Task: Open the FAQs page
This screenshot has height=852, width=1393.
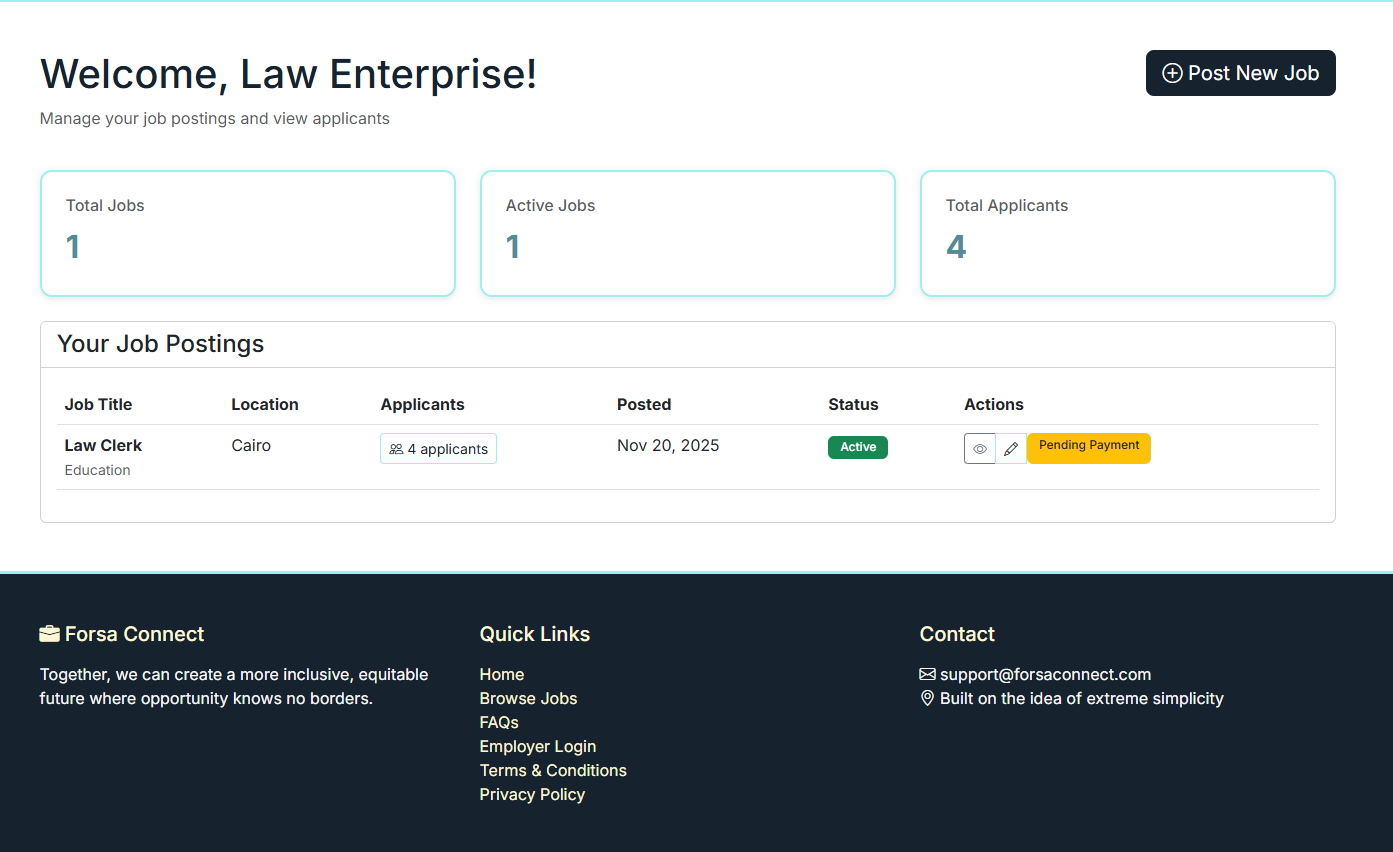Action: [498, 722]
